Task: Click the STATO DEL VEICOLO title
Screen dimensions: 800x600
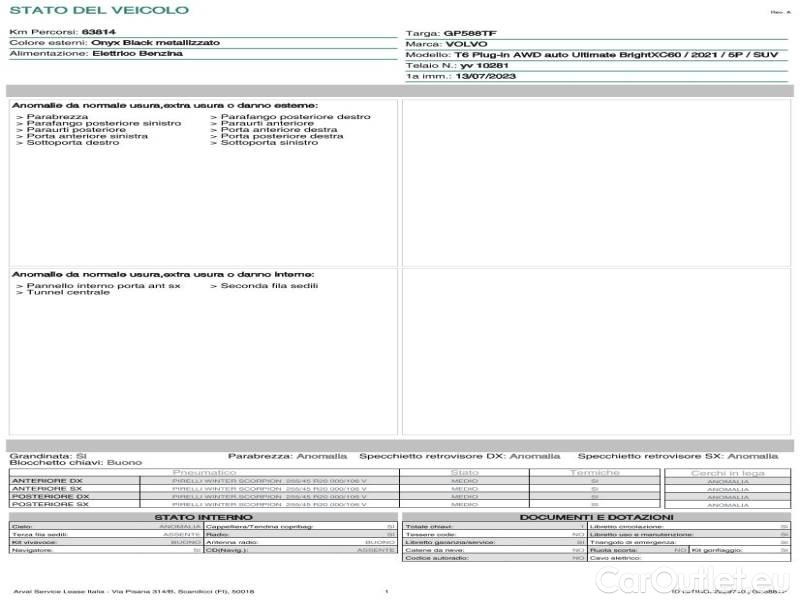Action: [98, 10]
